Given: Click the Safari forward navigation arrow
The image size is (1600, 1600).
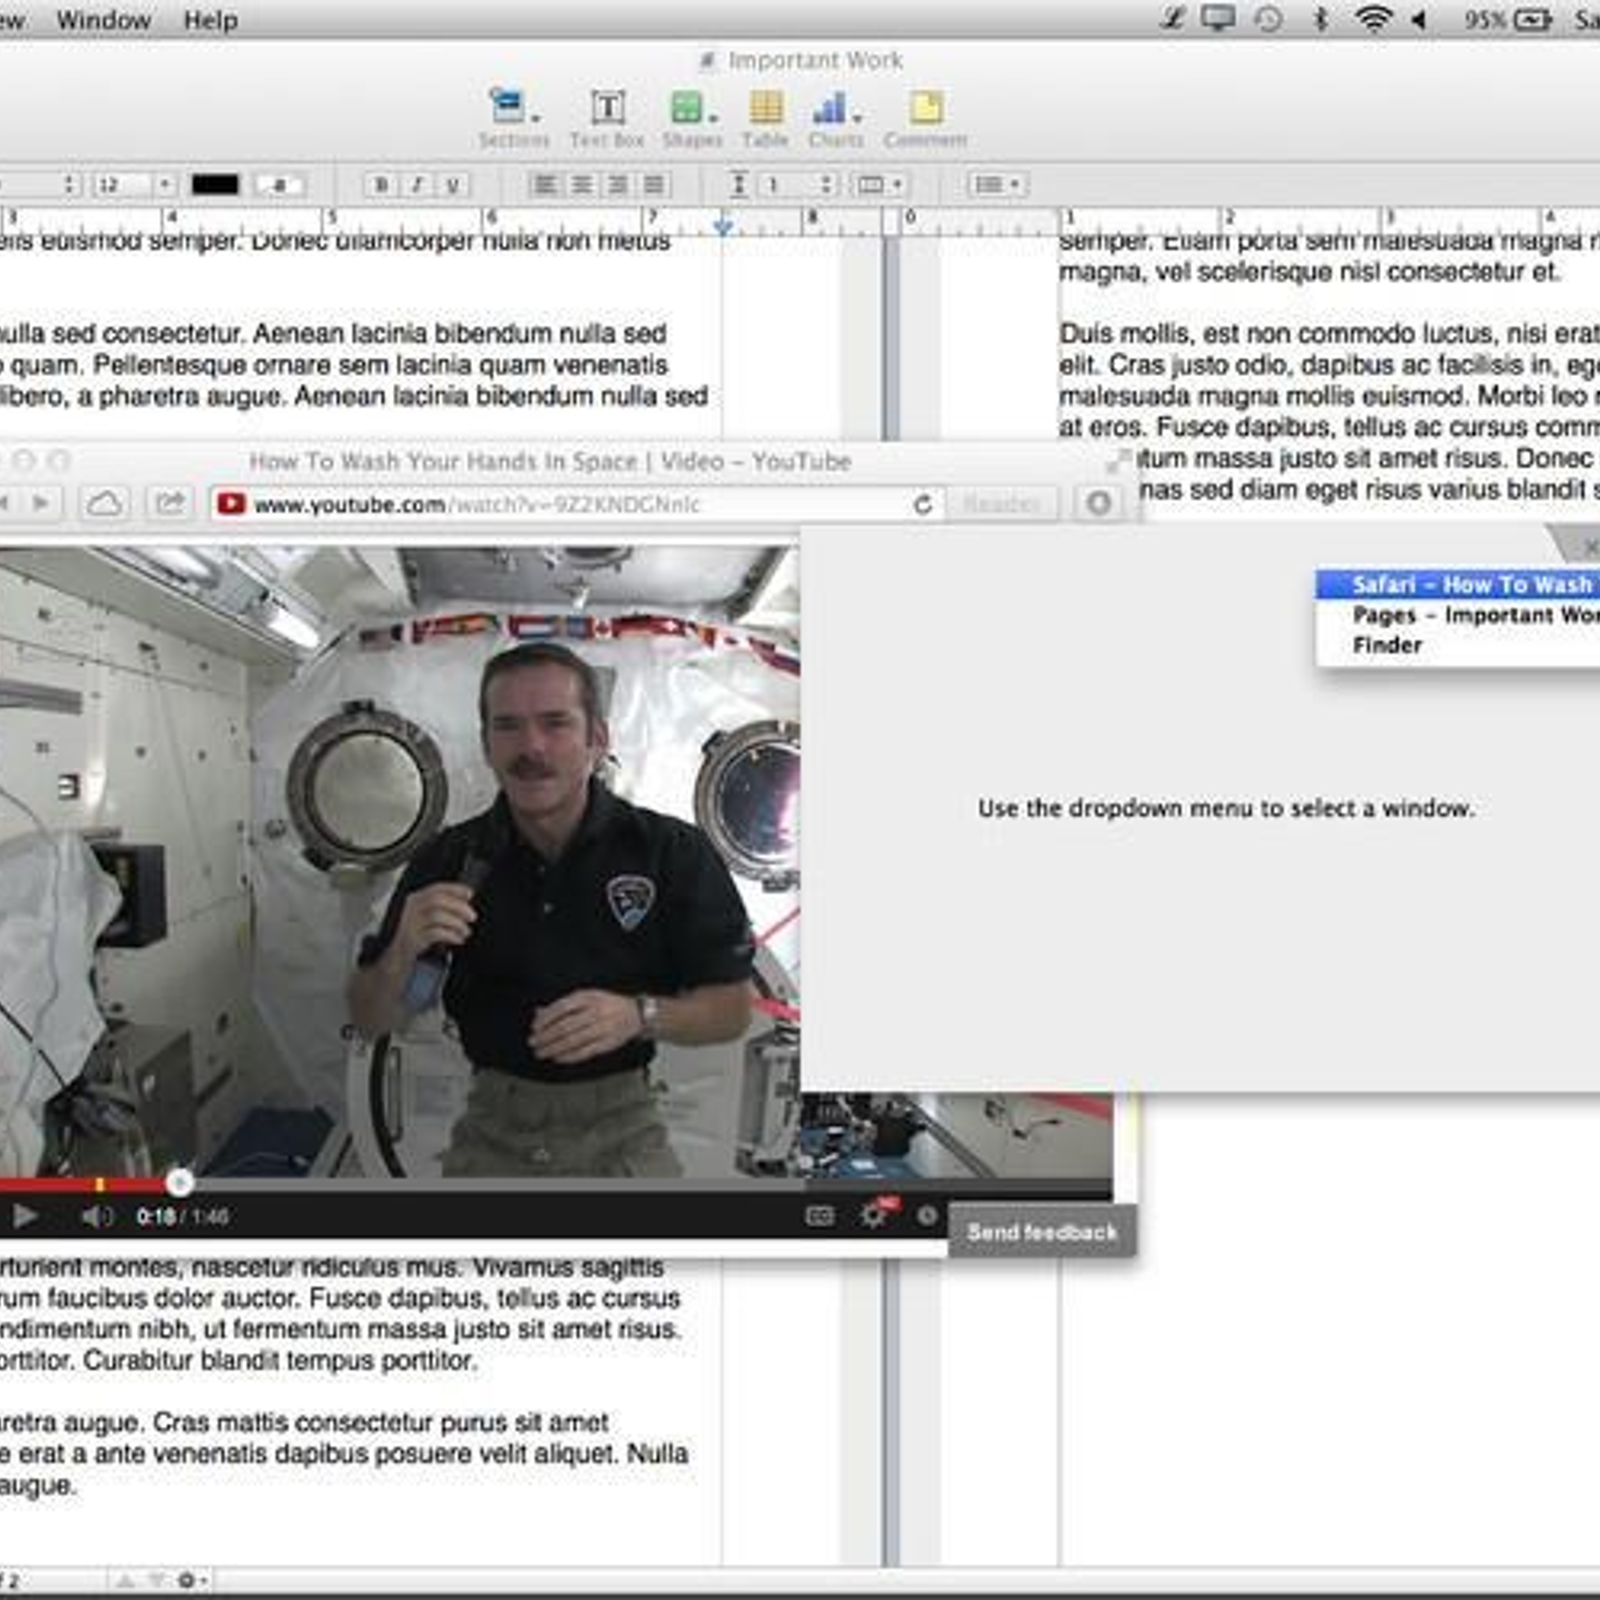Looking at the screenshot, I should [41, 503].
